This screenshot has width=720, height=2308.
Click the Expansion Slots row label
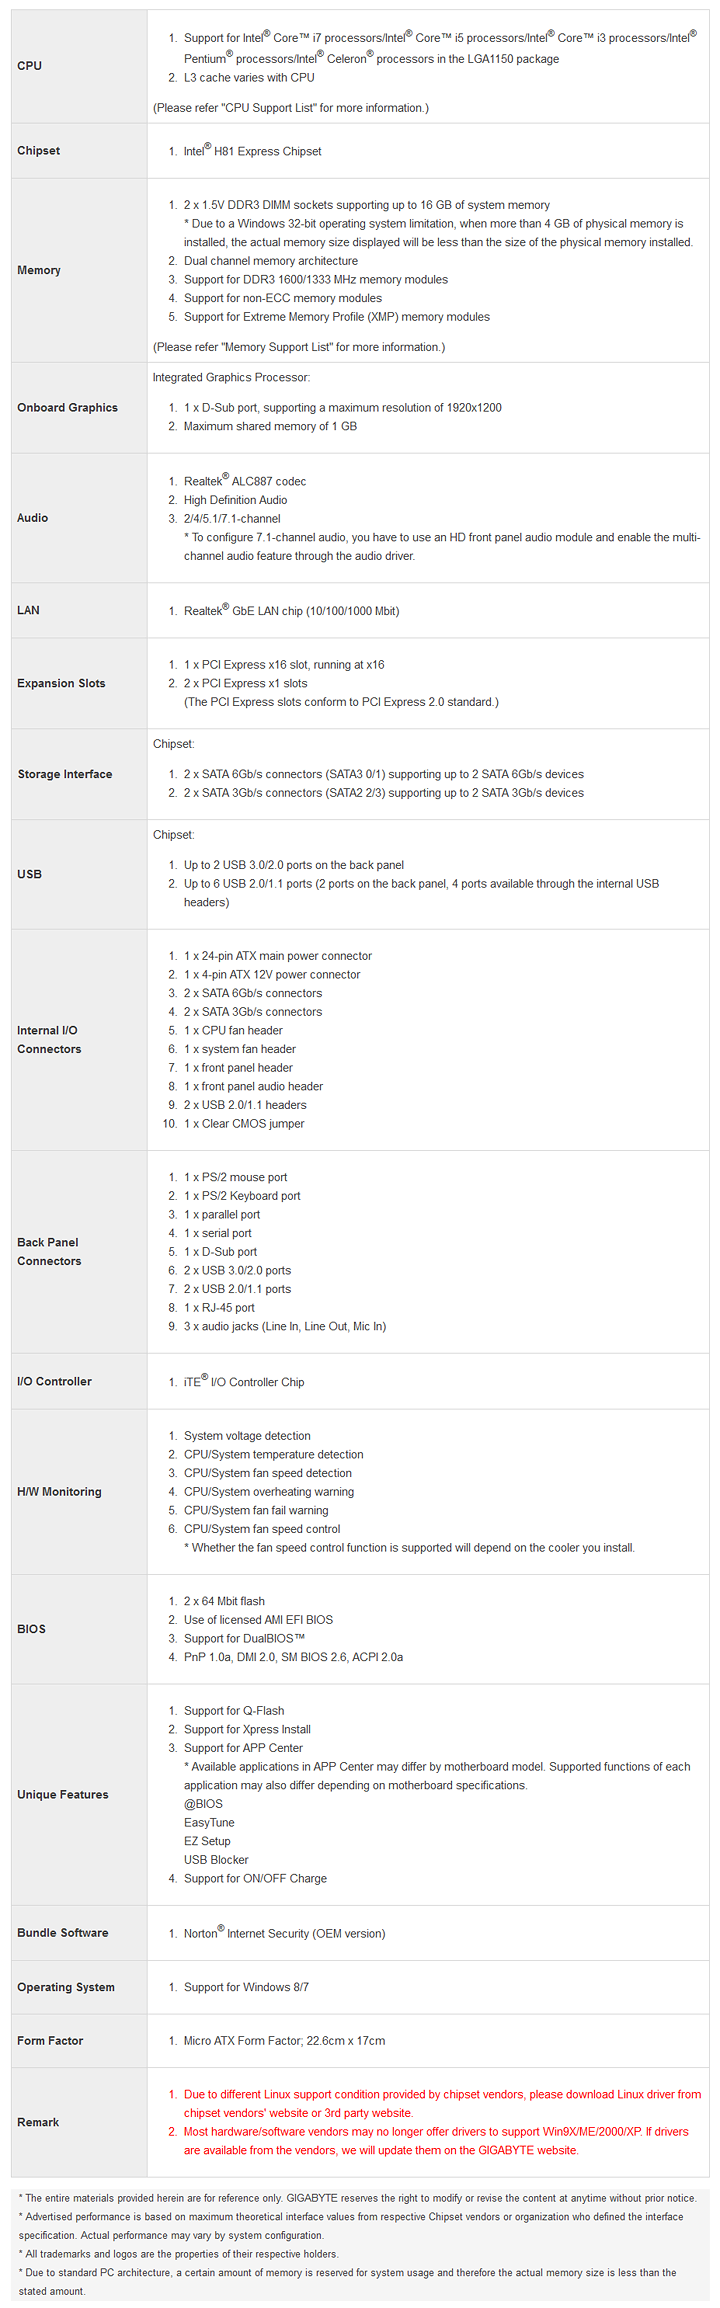61,684
